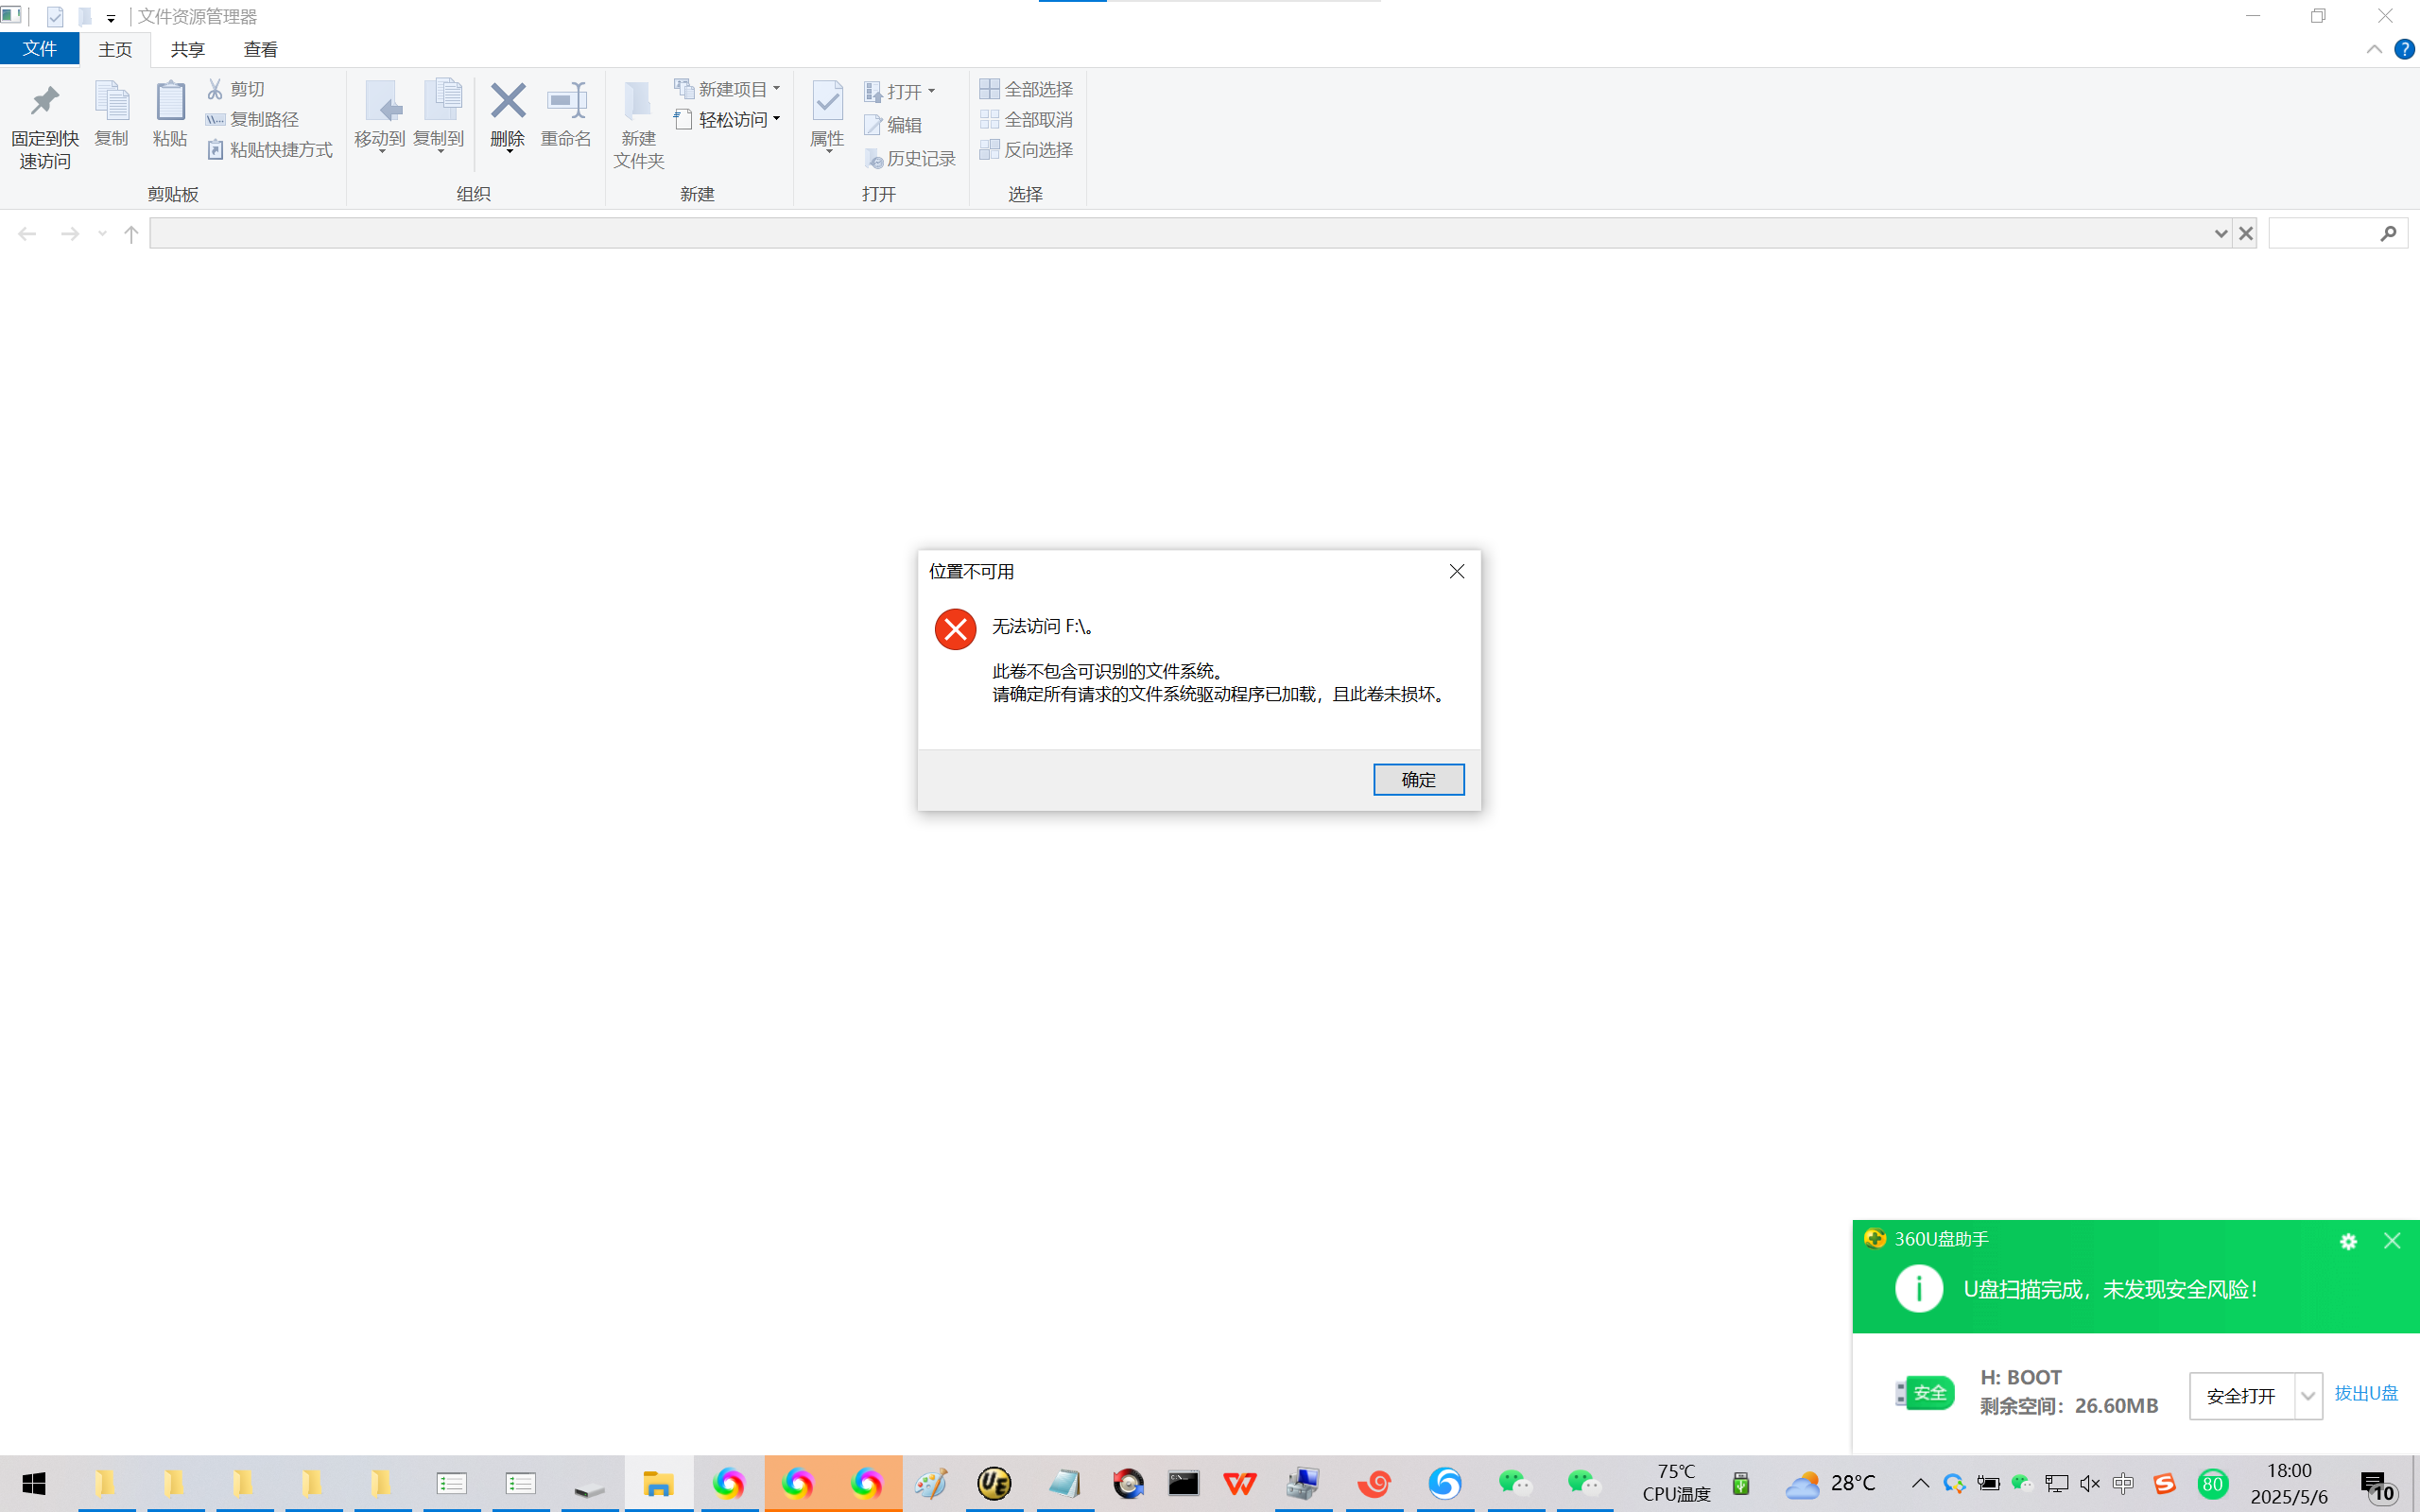Click the Rename (重命名) icon
Screen dimensions: 2420x1512
(566, 102)
